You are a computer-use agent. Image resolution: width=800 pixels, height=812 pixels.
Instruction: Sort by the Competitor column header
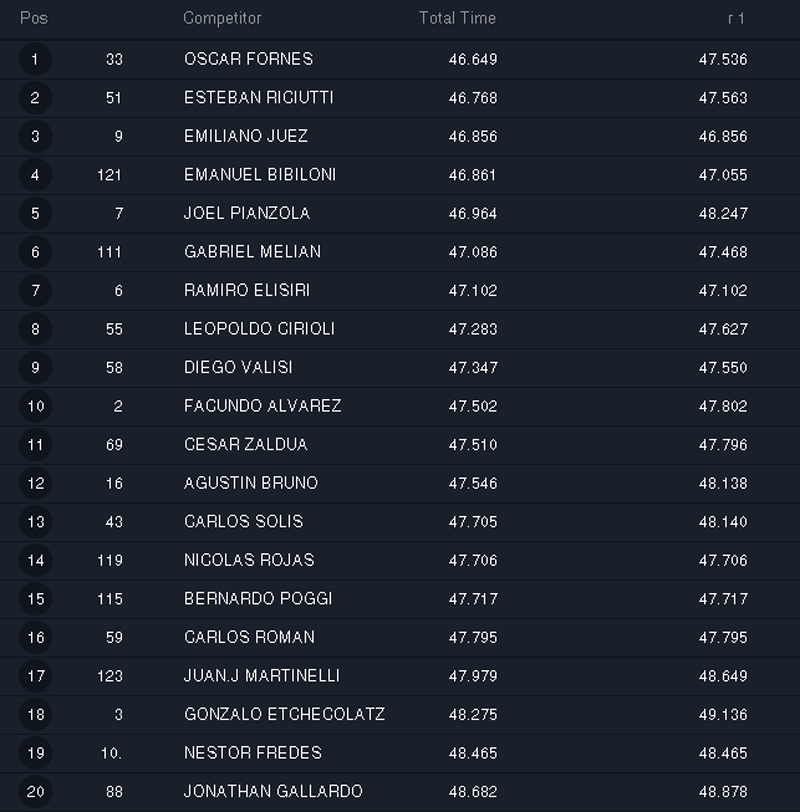tap(222, 18)
